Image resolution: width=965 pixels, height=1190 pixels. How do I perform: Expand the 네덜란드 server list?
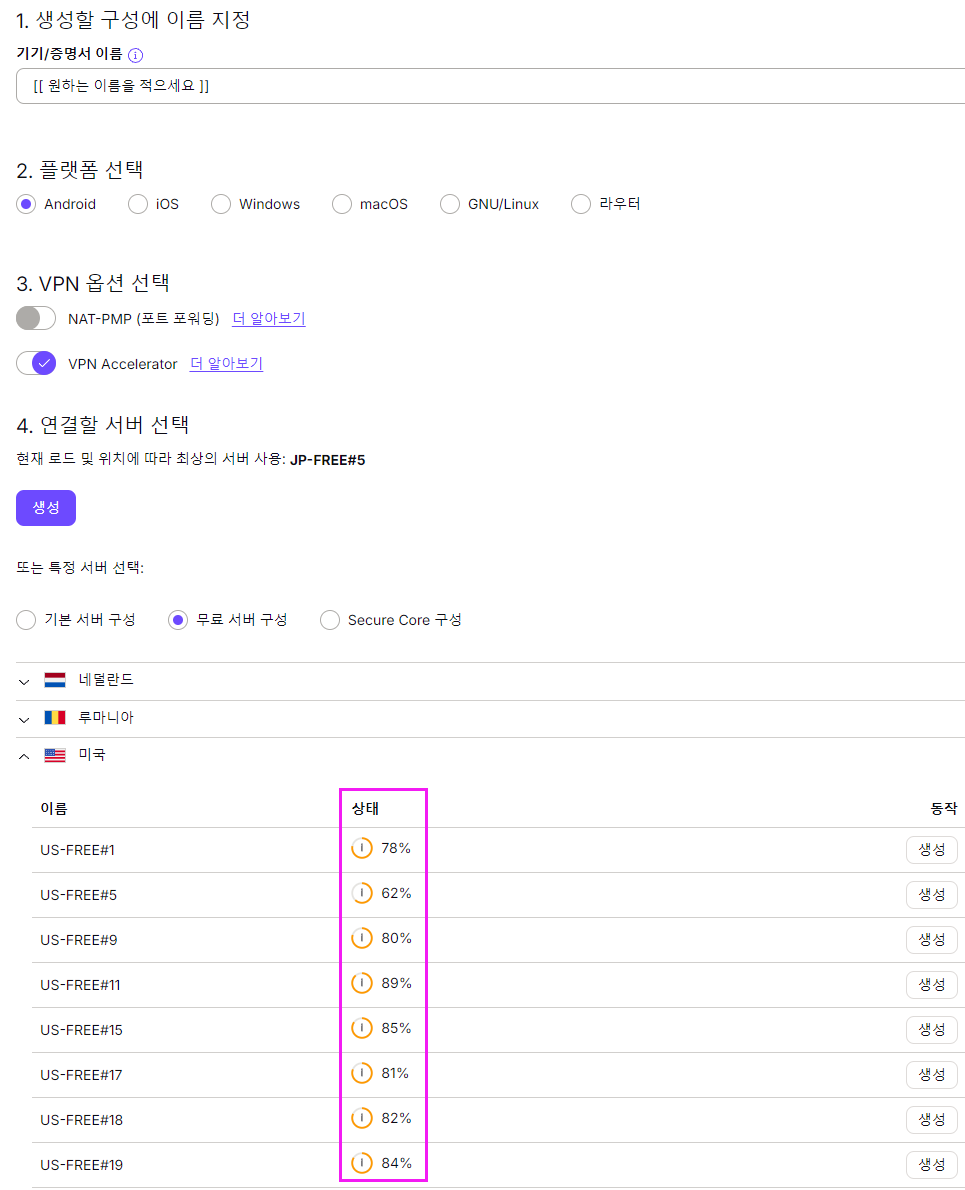(24, 682)
